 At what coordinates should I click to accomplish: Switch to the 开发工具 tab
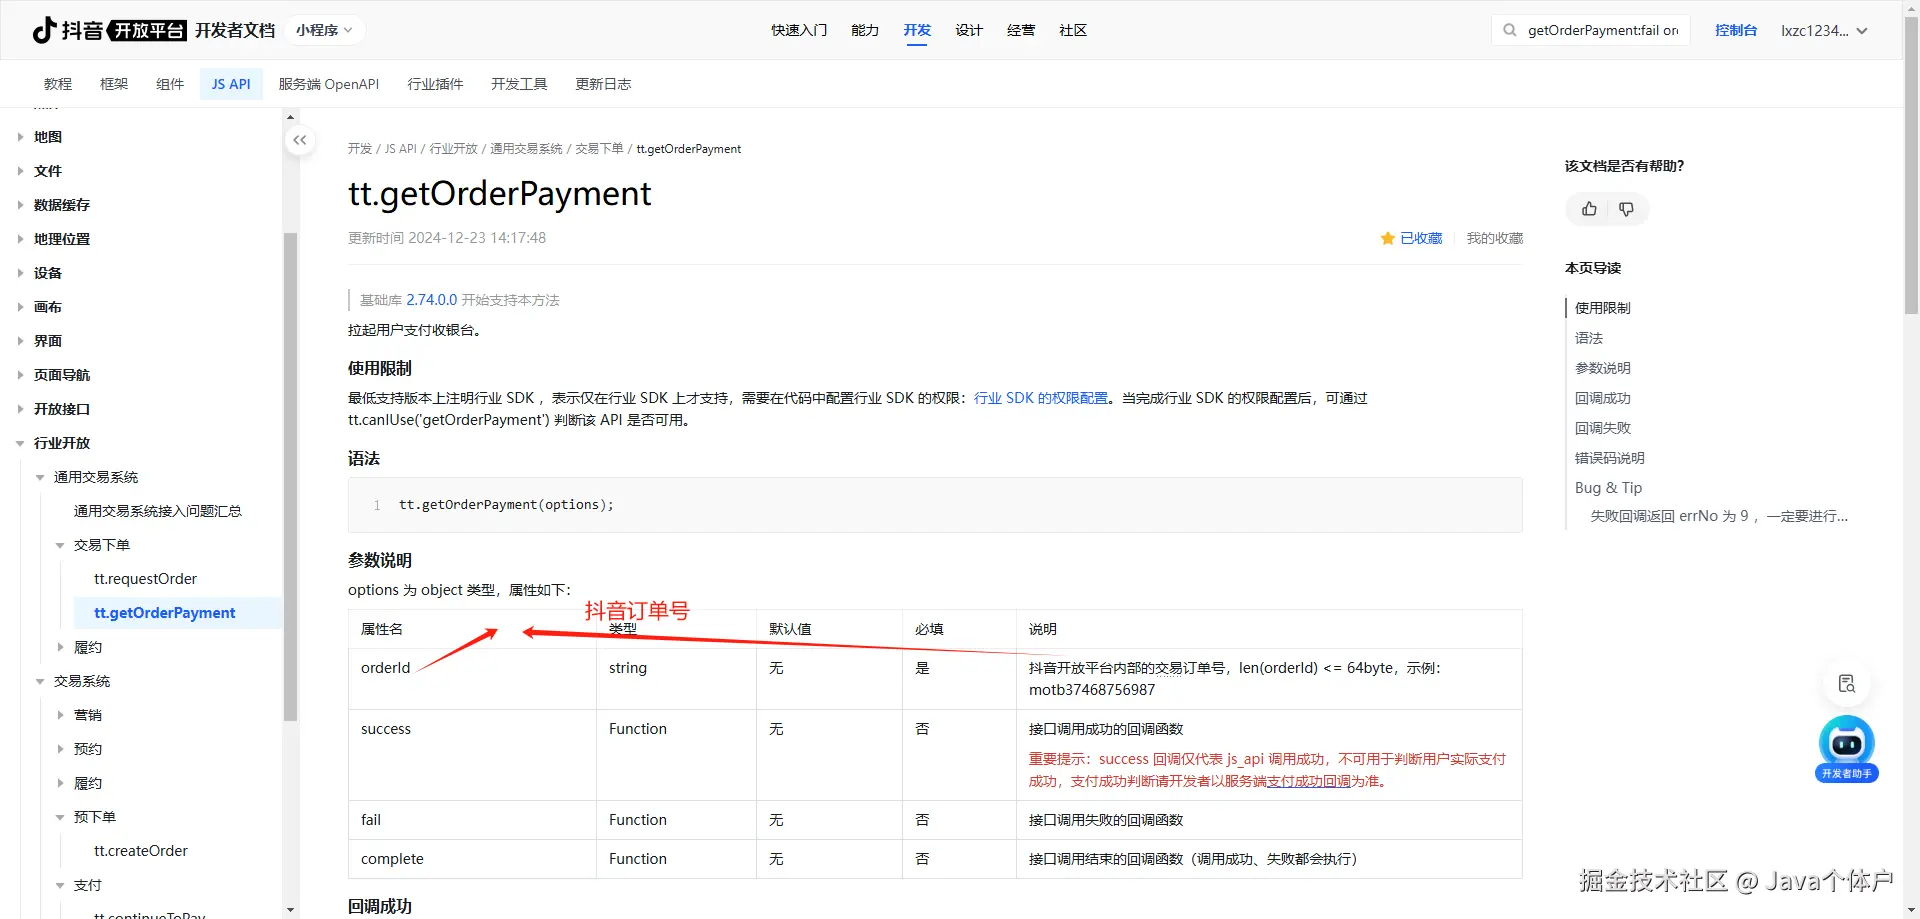[519, 84]
